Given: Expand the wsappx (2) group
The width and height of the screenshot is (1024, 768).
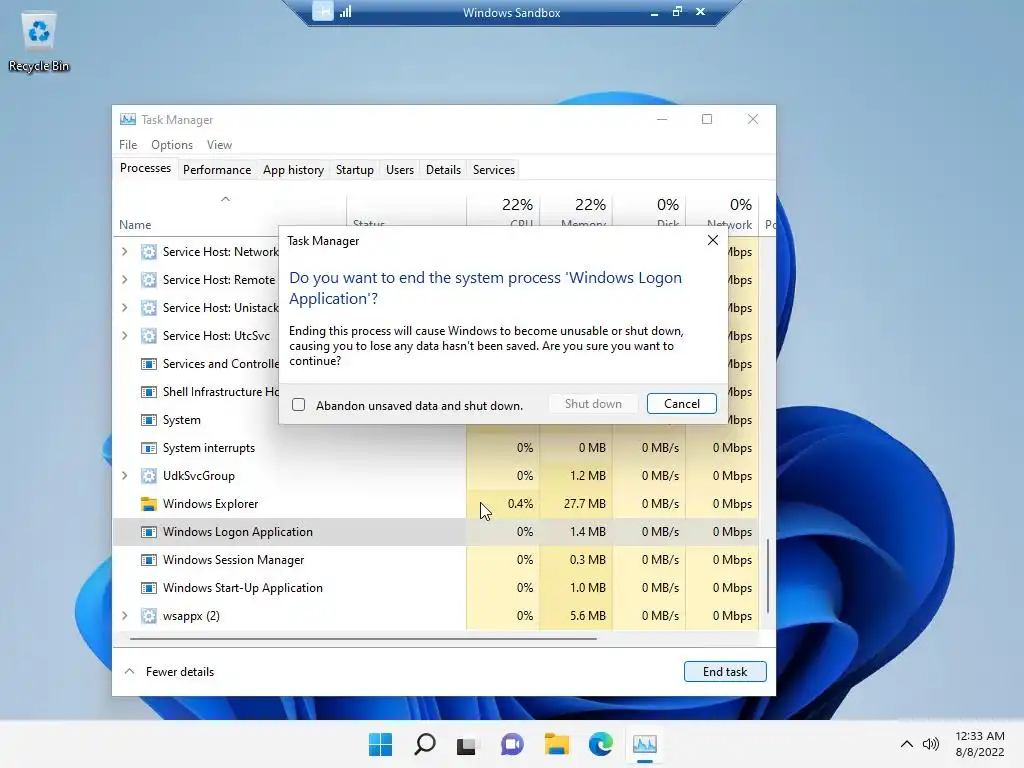Looking at the screenshot, I should click(x=125, y=616).
